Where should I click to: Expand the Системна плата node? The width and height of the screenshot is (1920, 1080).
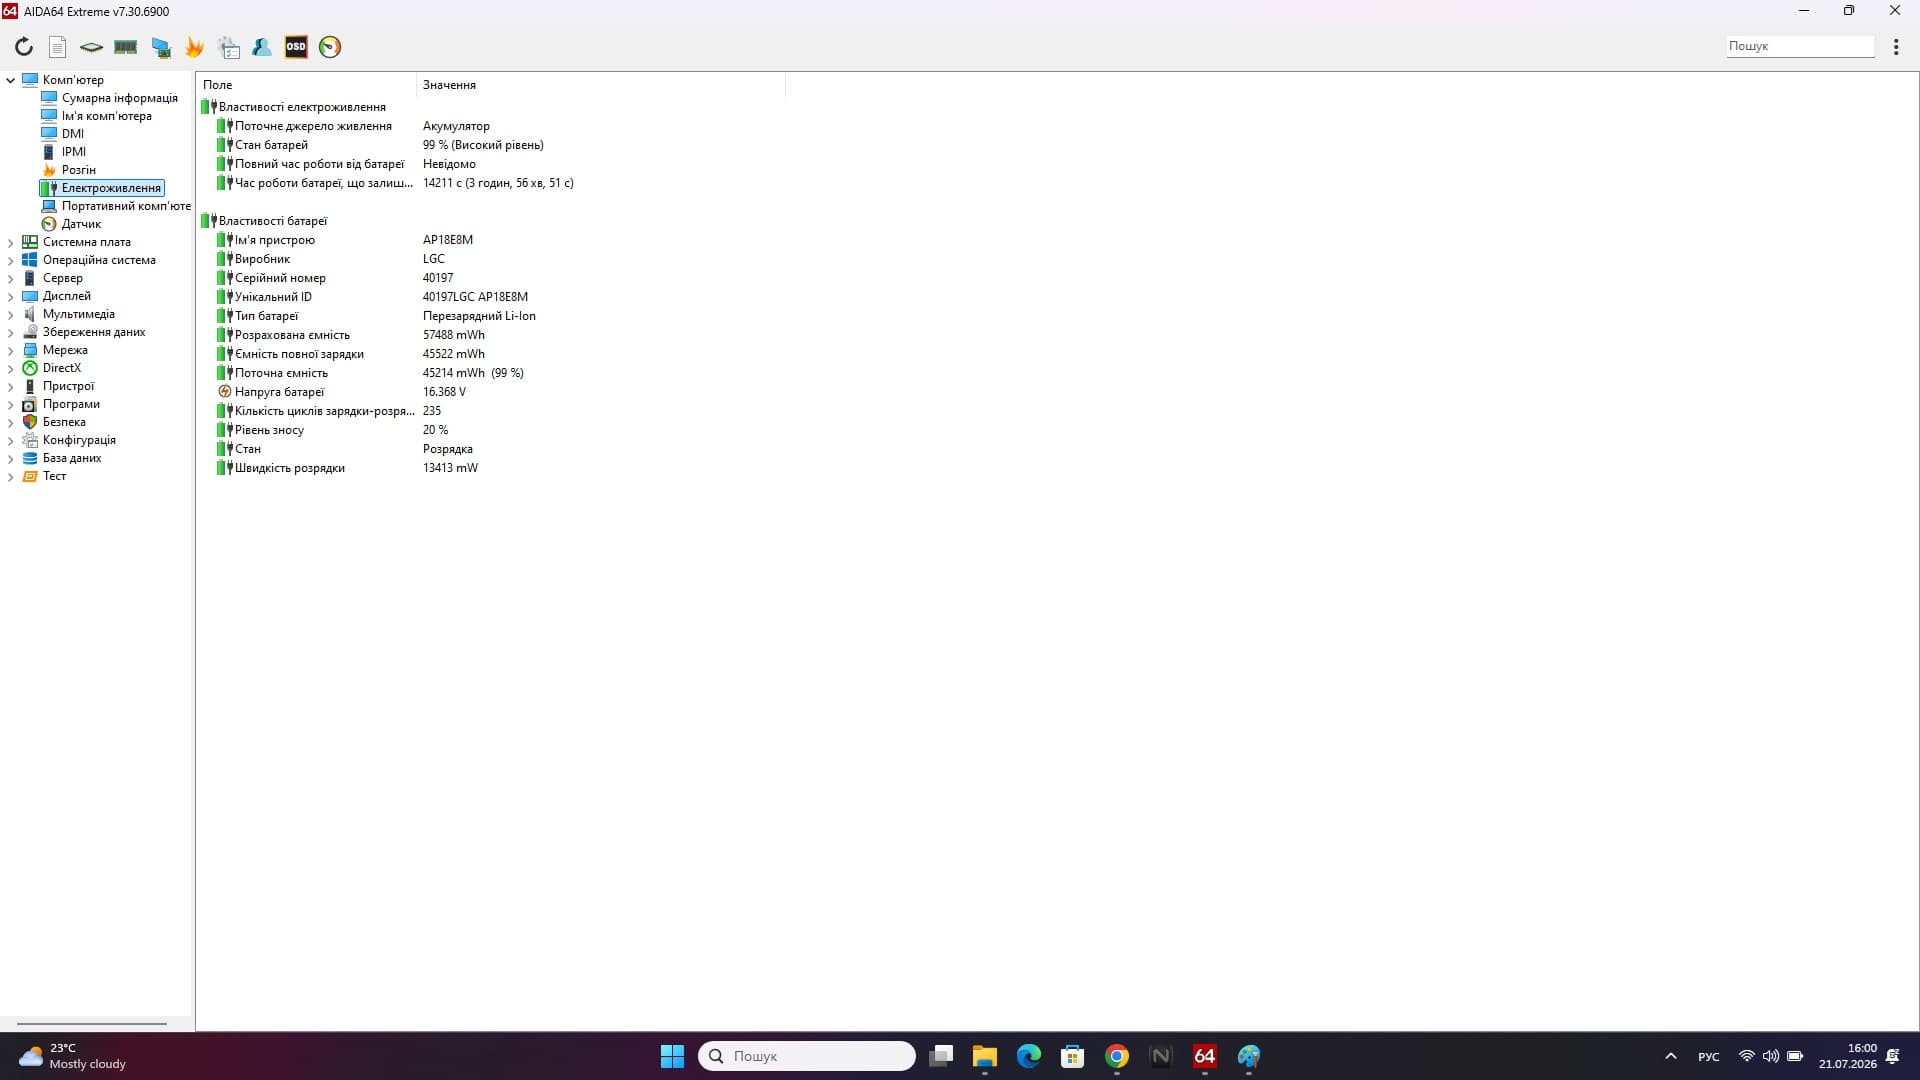point(11,242)
